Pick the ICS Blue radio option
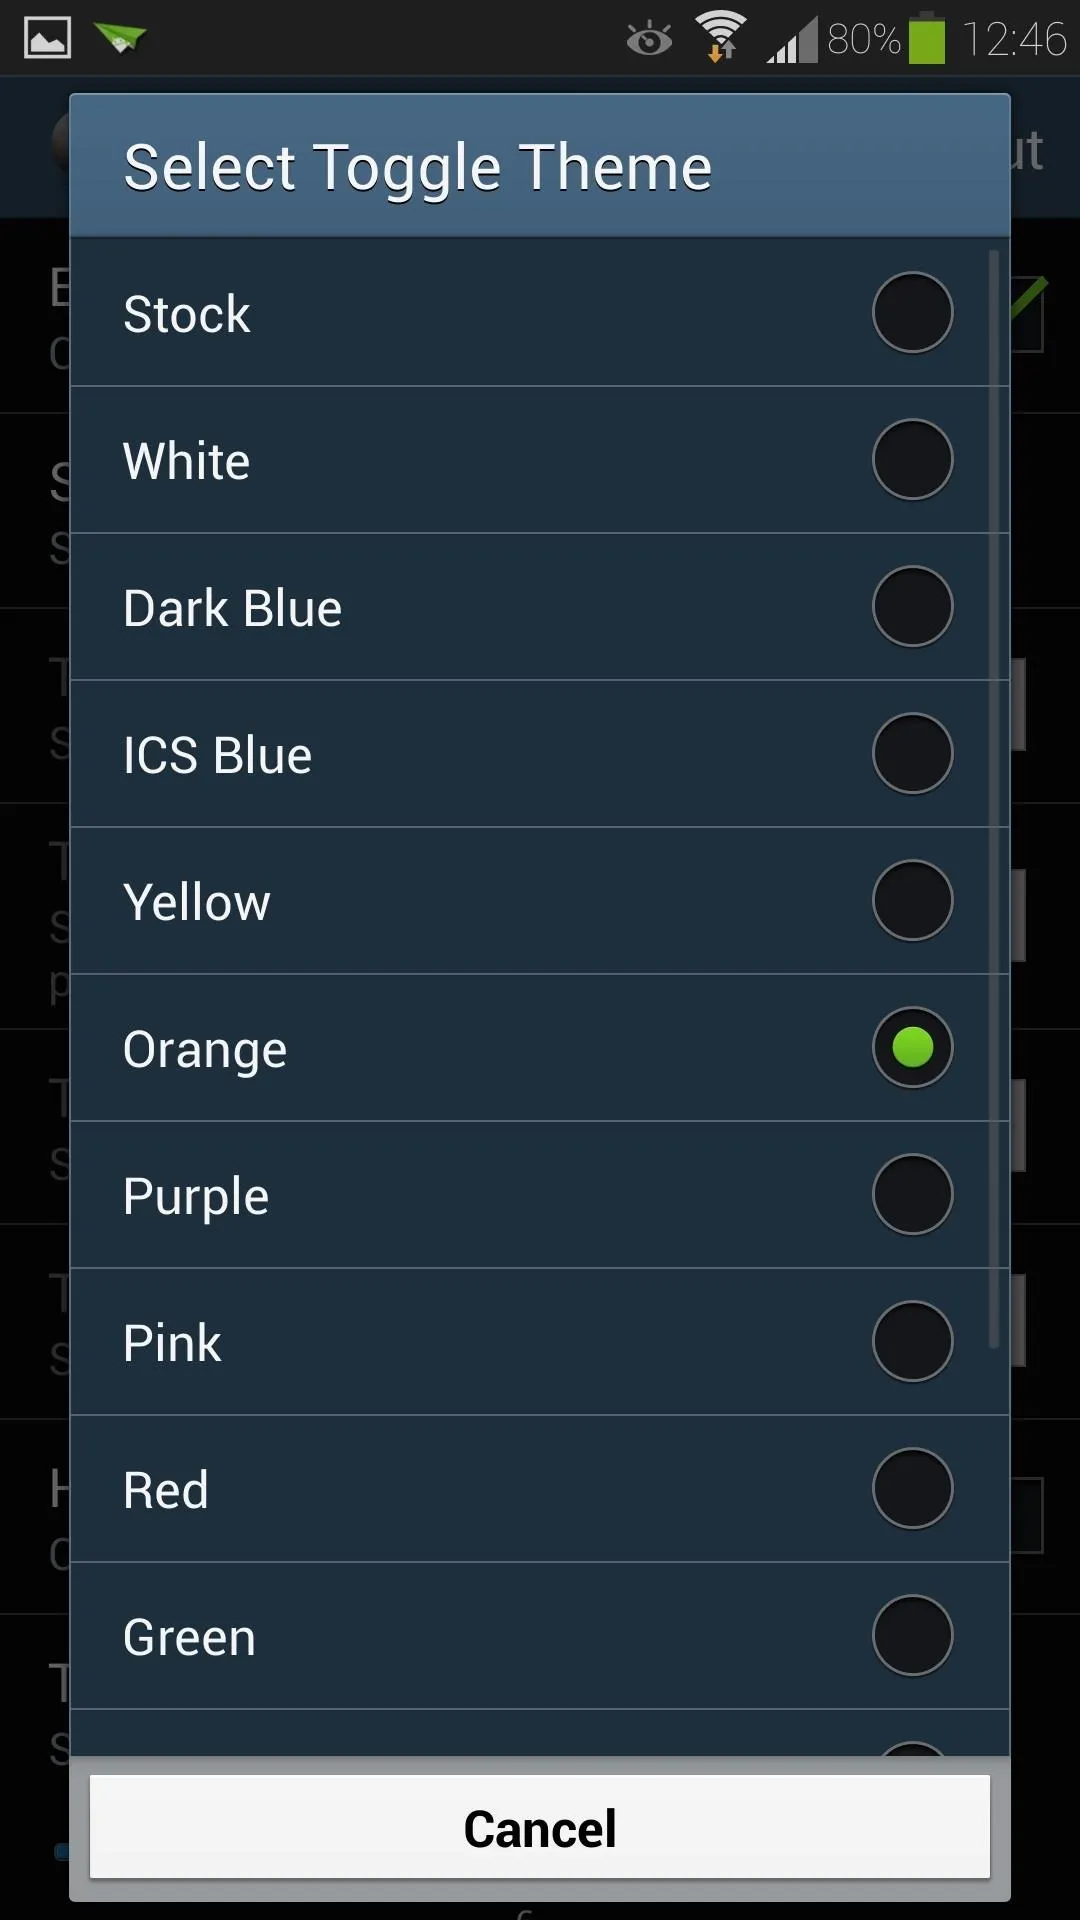This screenshot has width=1080, height=1920. [912, 754]
